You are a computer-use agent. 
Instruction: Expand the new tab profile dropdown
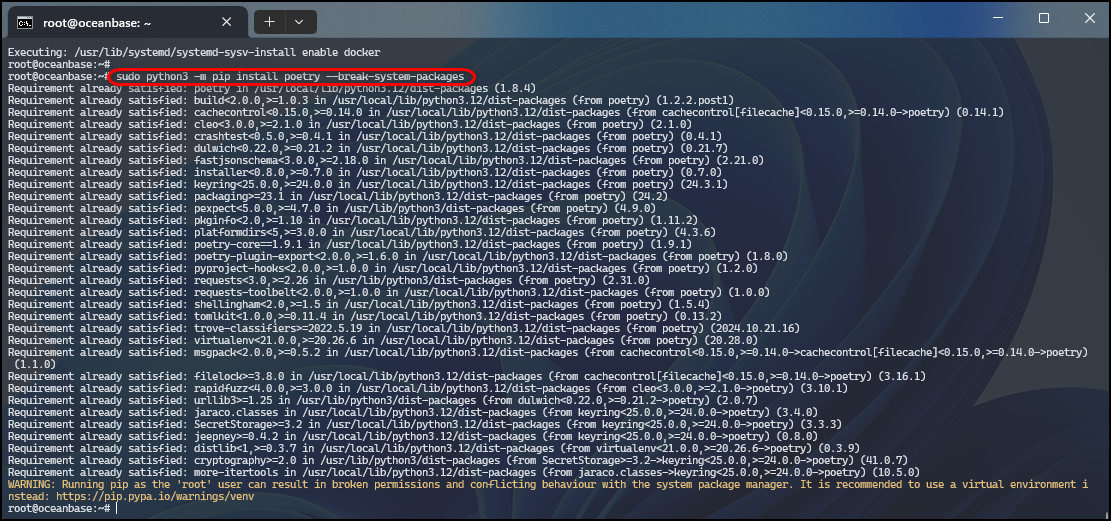pyautogui.click(x=299, y=22)
